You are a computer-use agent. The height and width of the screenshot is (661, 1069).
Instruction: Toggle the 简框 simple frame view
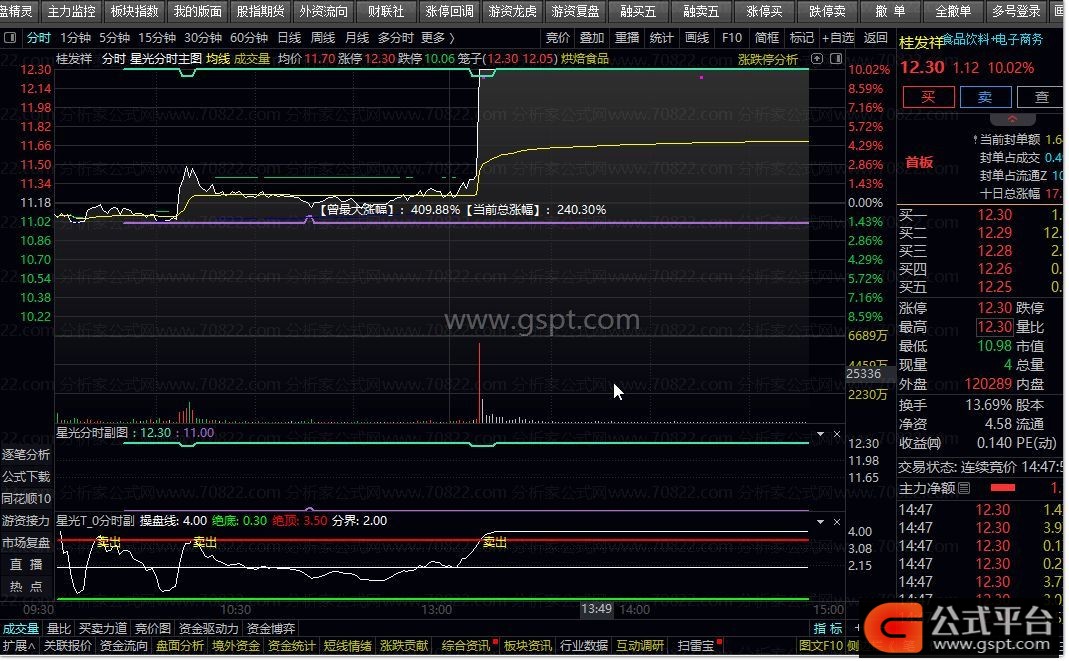point(766,38)
